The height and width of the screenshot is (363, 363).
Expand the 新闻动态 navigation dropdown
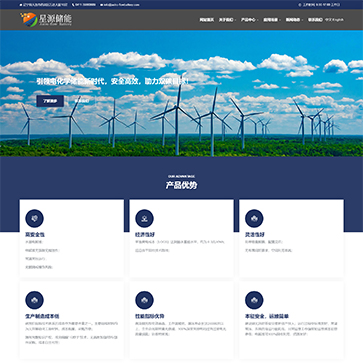(294, 20)
